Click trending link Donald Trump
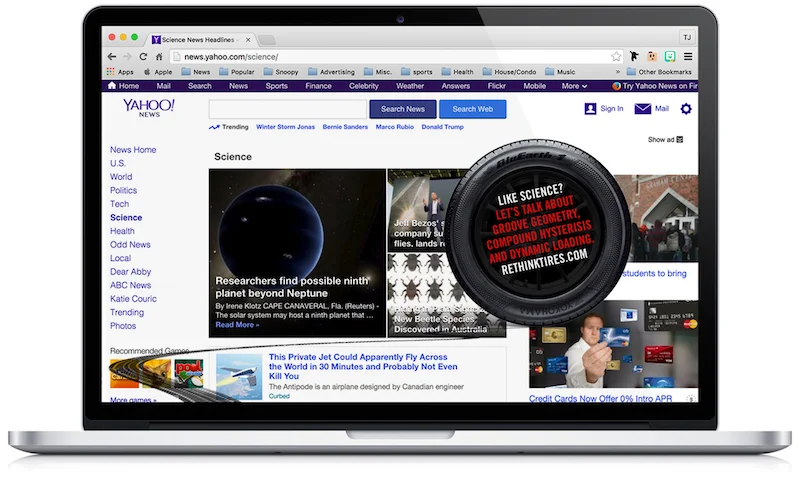800x482 pixels. [x=442, y=127]
